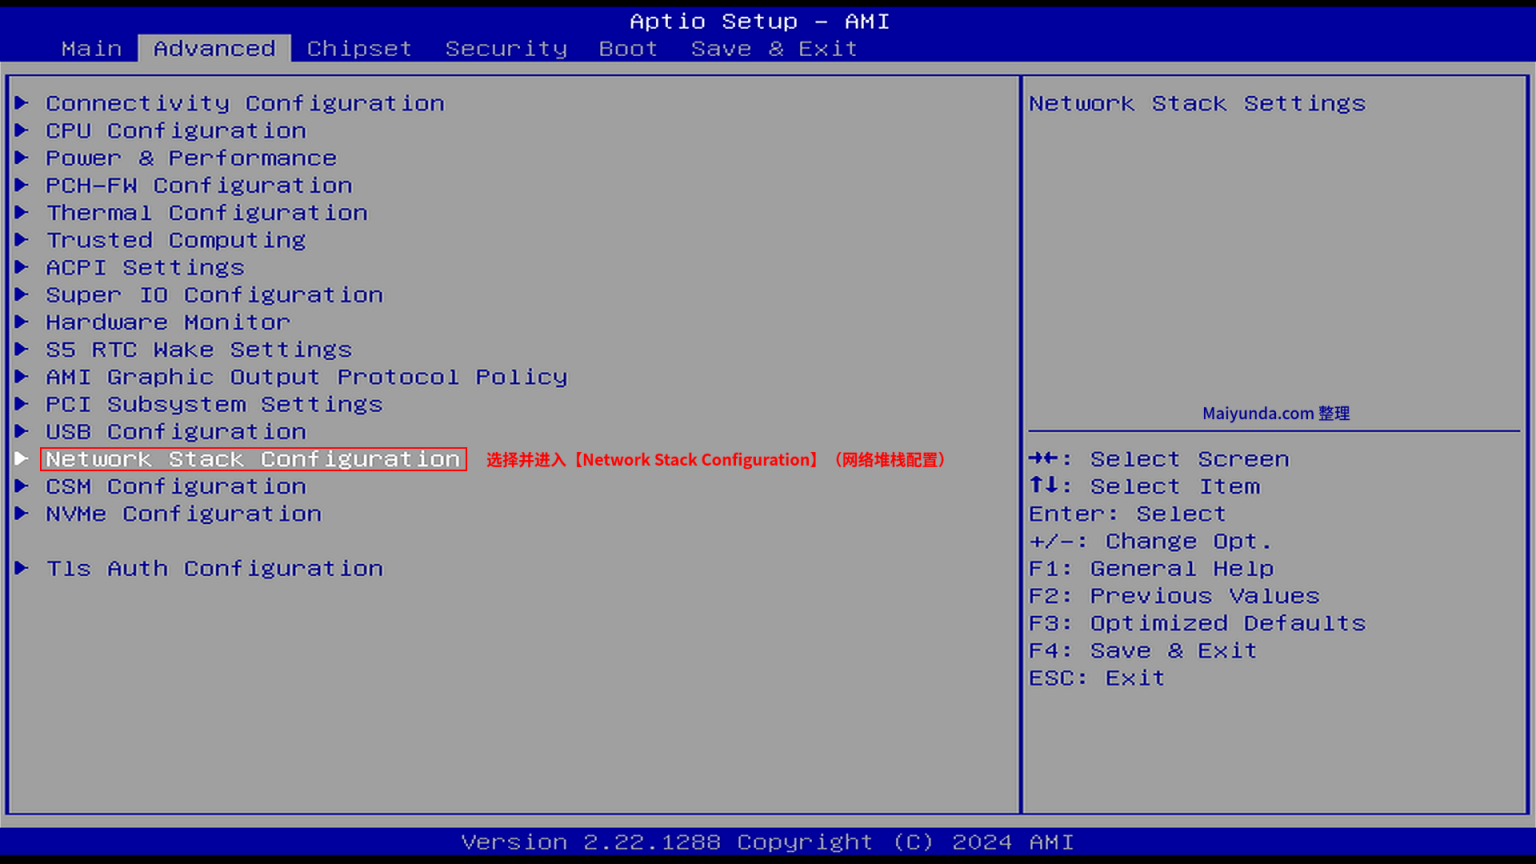Click the arrow next to CPU Configuration

(22, 130)
